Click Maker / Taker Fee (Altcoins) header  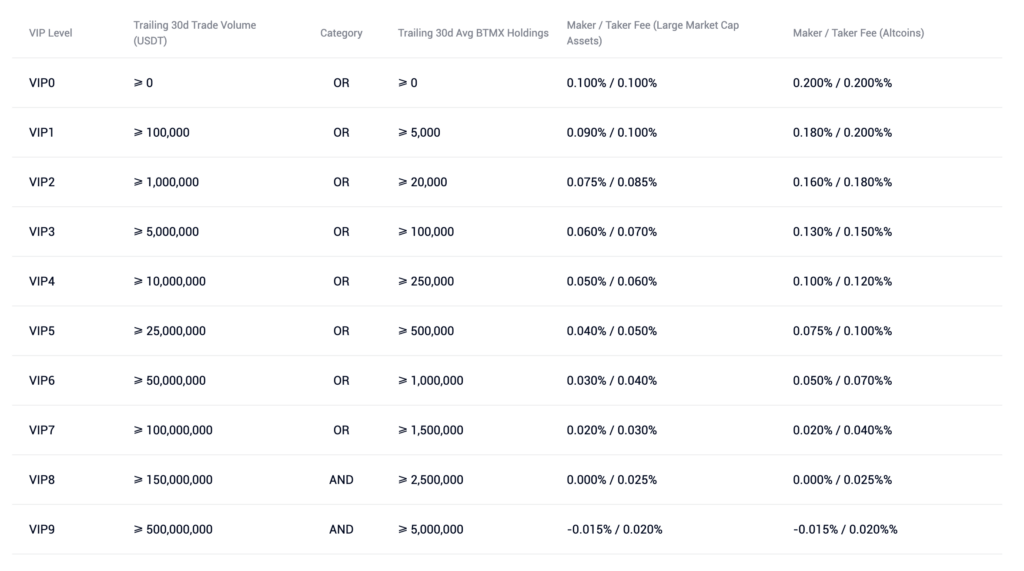(858, 33)
